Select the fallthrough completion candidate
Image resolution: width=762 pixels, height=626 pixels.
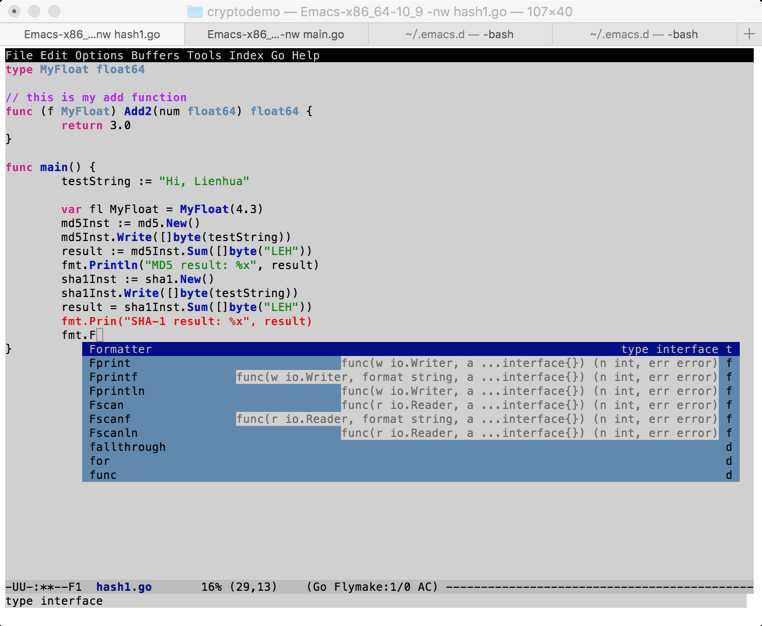pos(411,447)
